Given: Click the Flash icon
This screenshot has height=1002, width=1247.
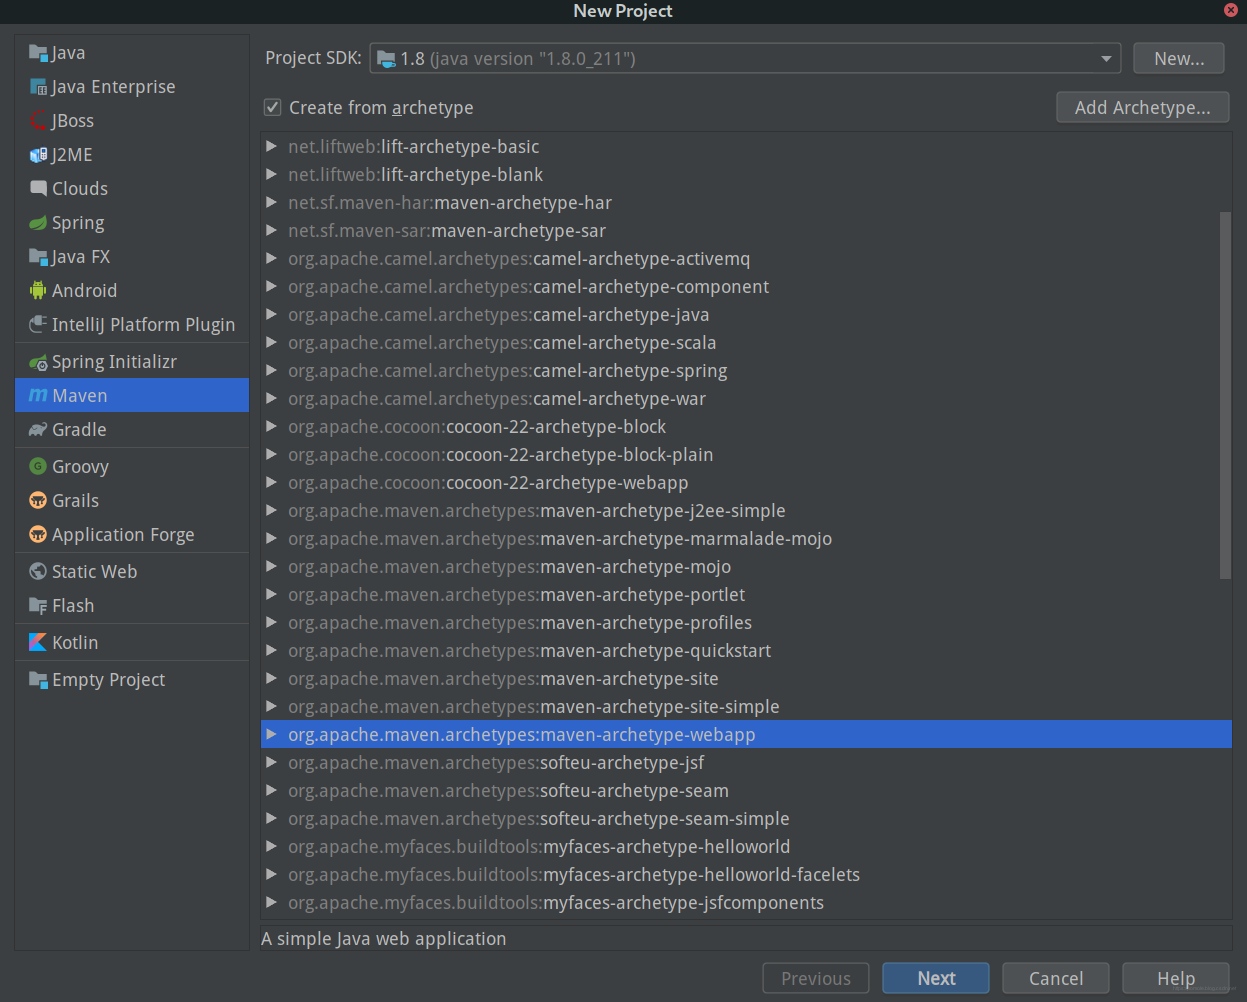Looking at the screenshot, I should pos(39,606).
